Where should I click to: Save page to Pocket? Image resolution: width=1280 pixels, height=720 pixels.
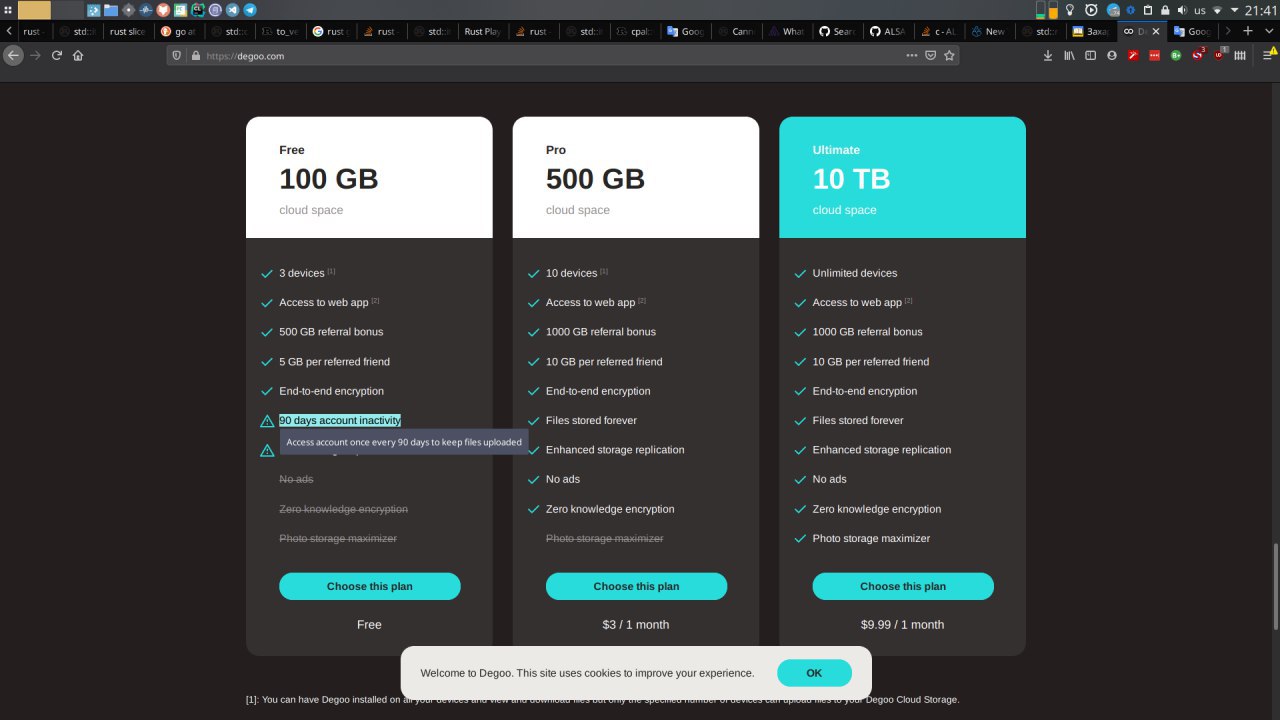(x=930, y=56)
